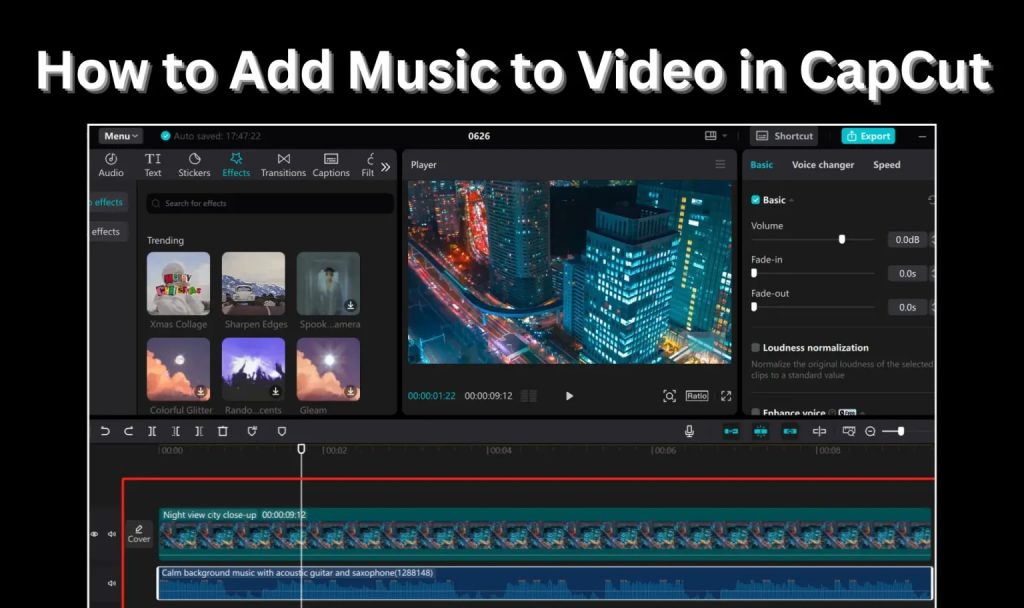This screenshot has height=608, width=1024.
Task: Select the Xmas Collage effect thumbnail
Action: [x=178, y=283]
